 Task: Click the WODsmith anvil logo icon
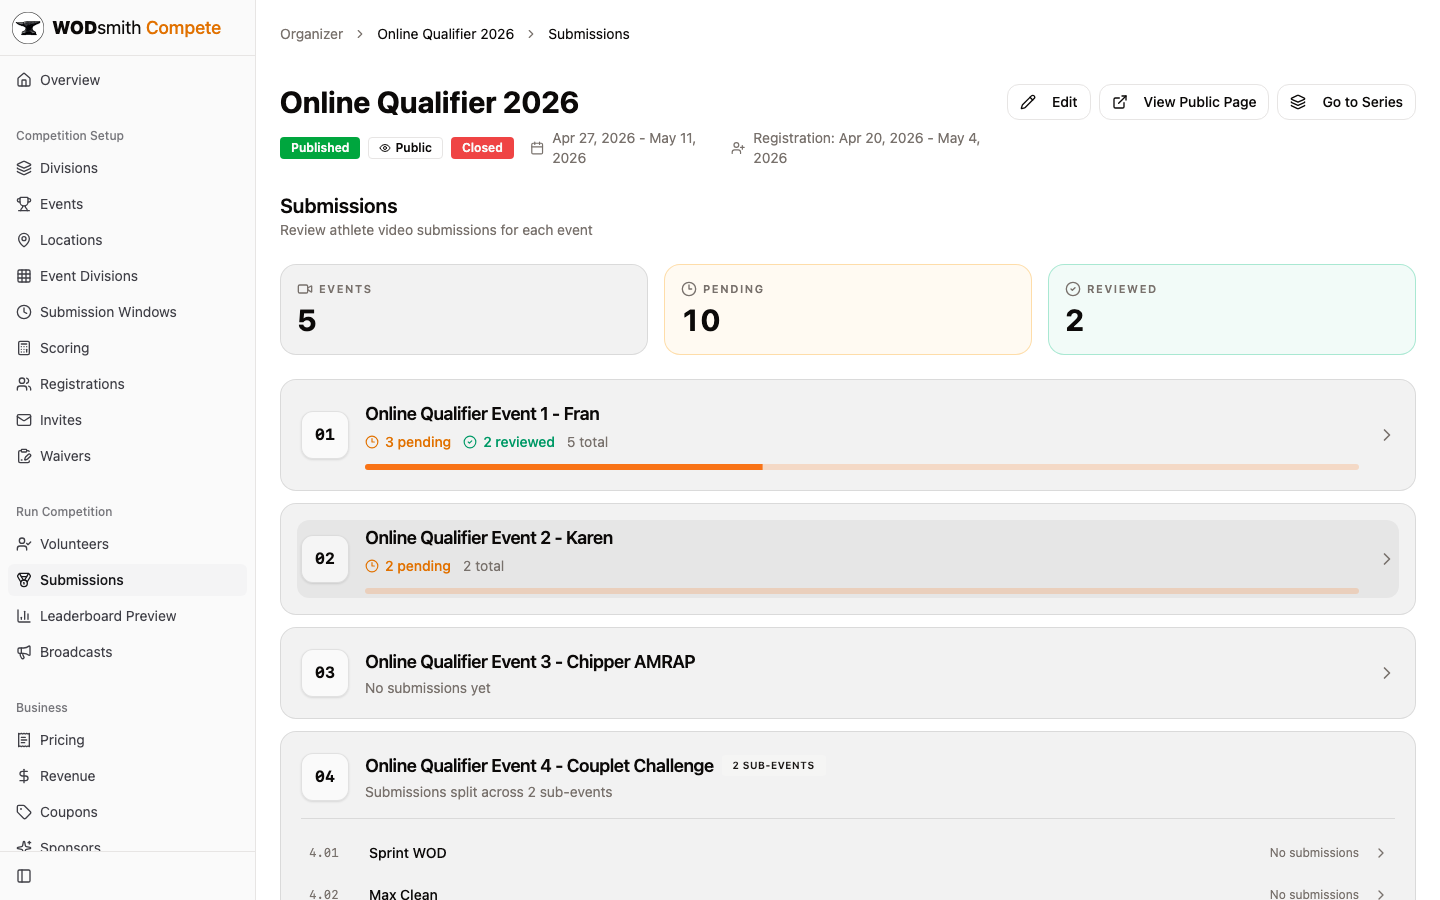coord(28,28)
